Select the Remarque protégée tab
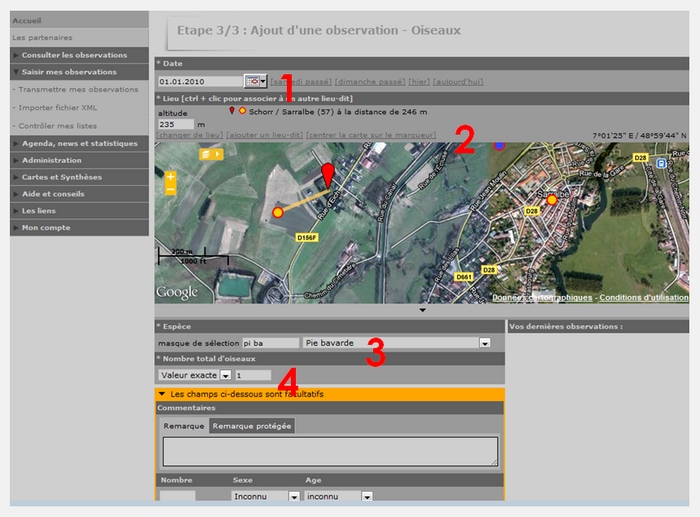700x517 pixels. [252, 426]
